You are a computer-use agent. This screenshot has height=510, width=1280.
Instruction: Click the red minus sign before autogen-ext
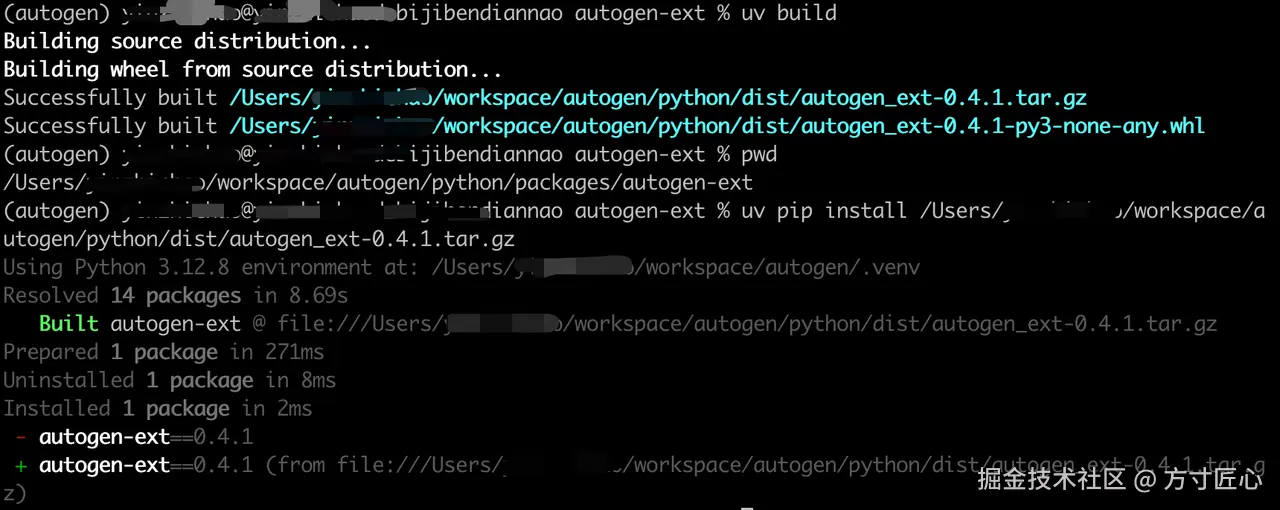tap(21, 437)
